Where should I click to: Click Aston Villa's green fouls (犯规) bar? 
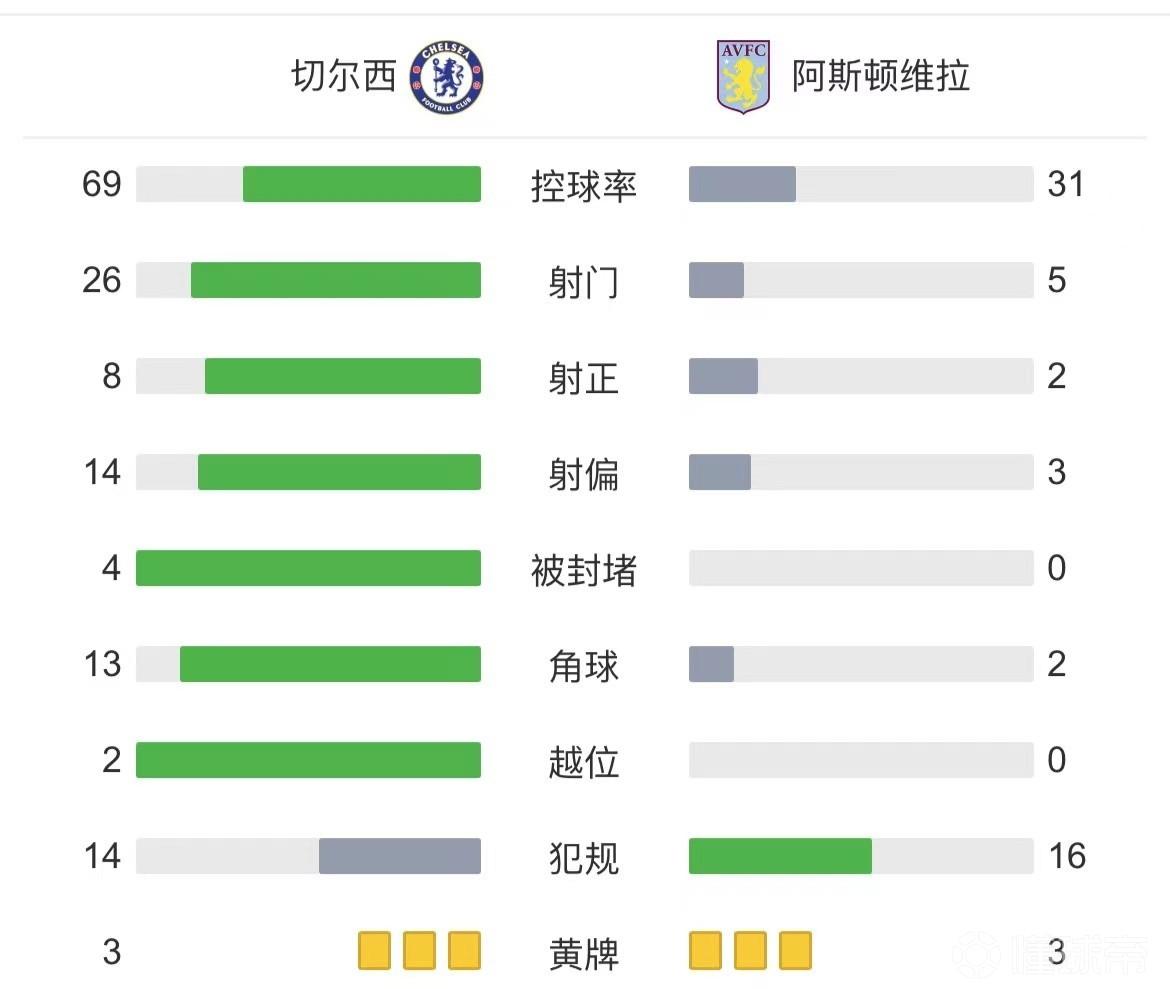780,856
